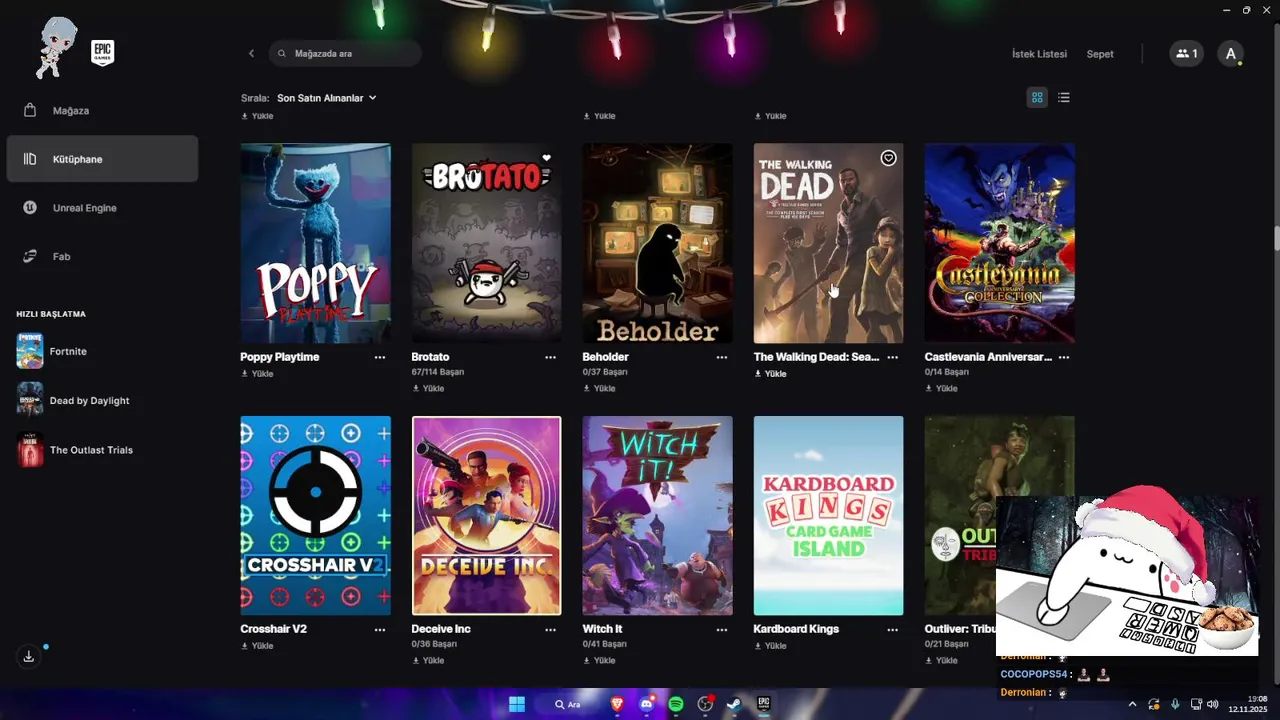
Task: Select Kütüphane in the sidebar
Action: [102, 159]
